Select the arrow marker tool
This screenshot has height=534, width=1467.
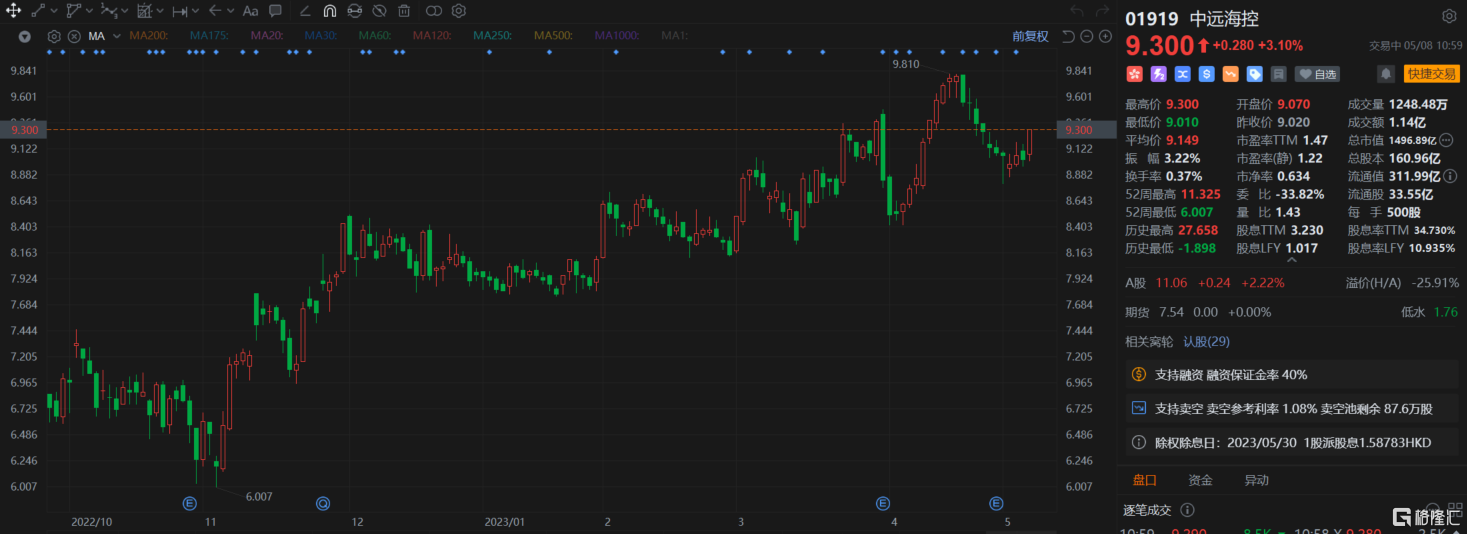click(x=215, y=11)
